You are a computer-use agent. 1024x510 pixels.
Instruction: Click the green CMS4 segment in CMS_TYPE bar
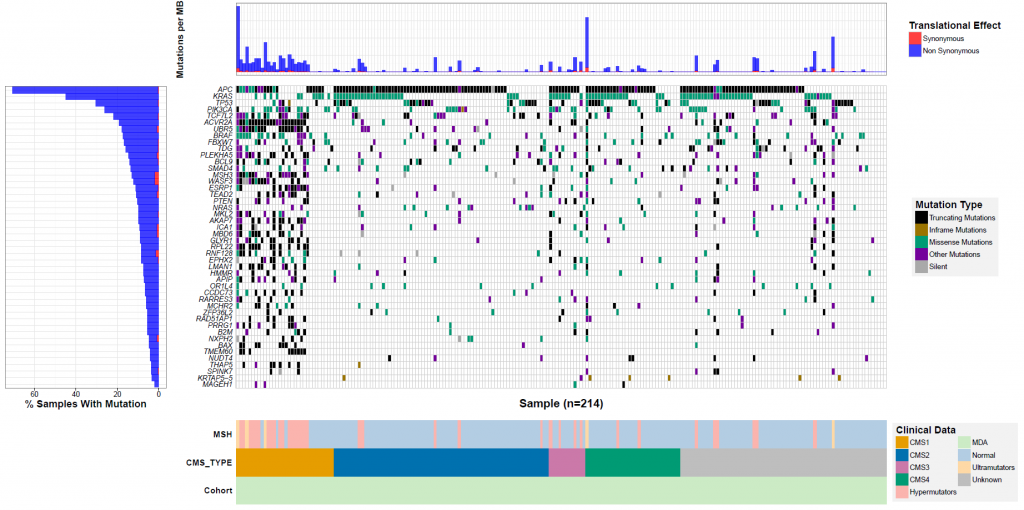click(632, 462)
